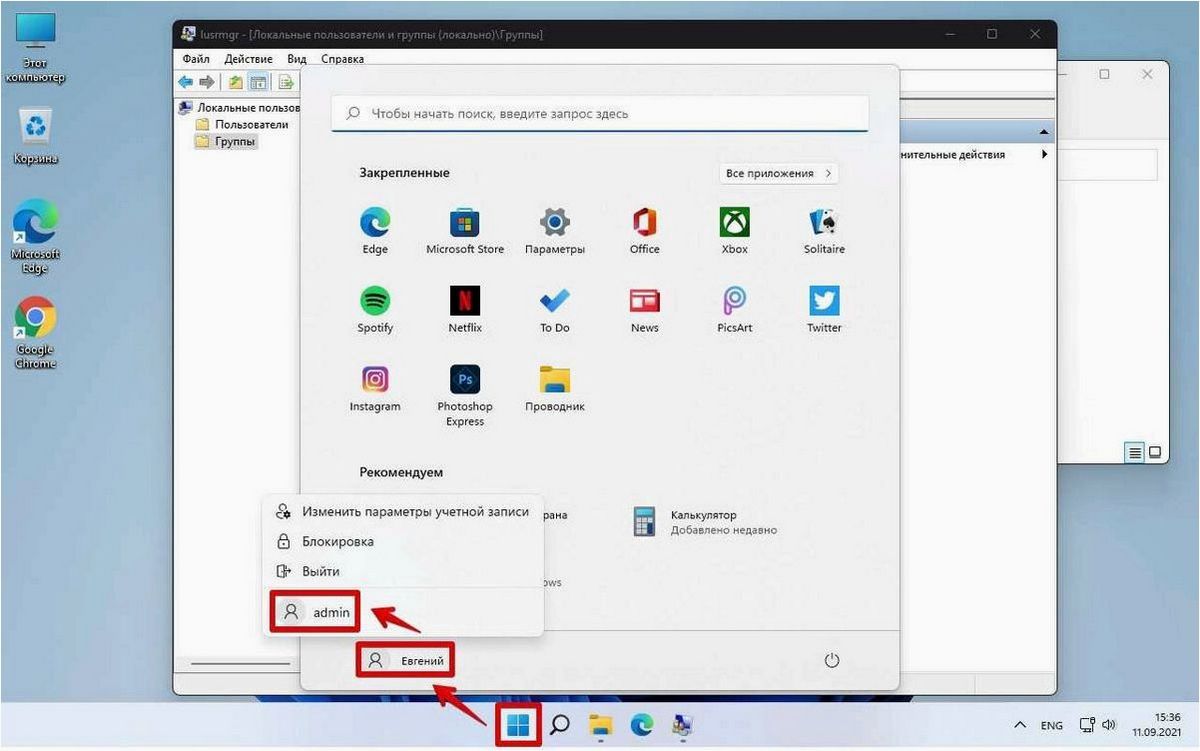Image resolution: width=1200 pixels, height=751 pixels.
Task: Click the Start button on the taskbar
Action: [518, 724]
